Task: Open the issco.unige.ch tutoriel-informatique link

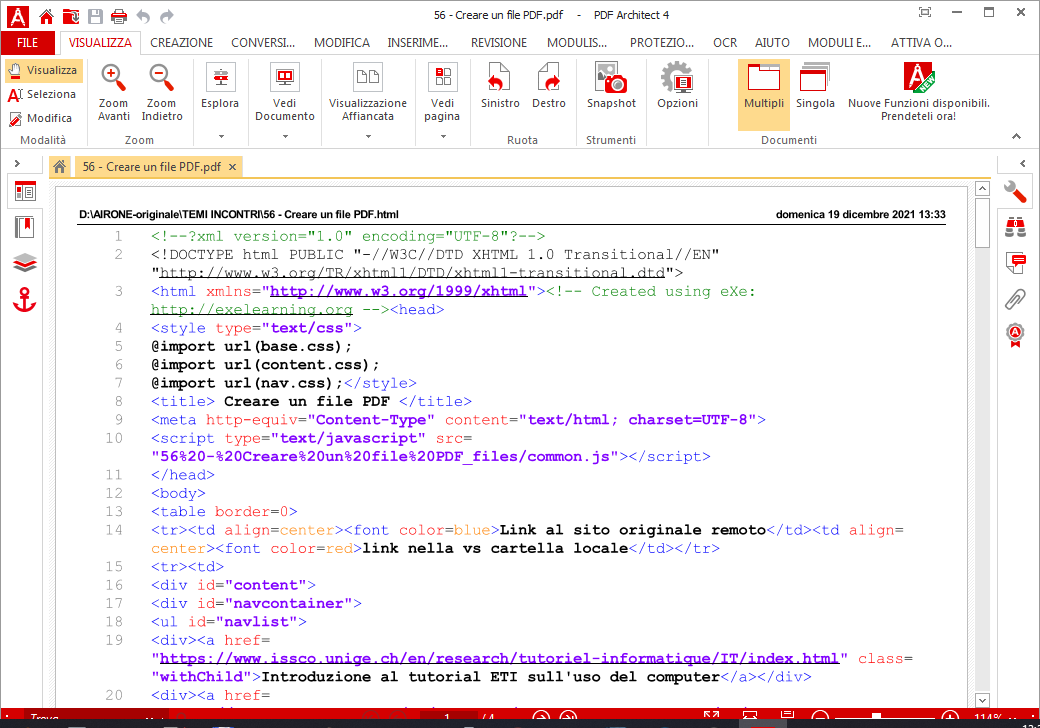Action: point(499,658)
